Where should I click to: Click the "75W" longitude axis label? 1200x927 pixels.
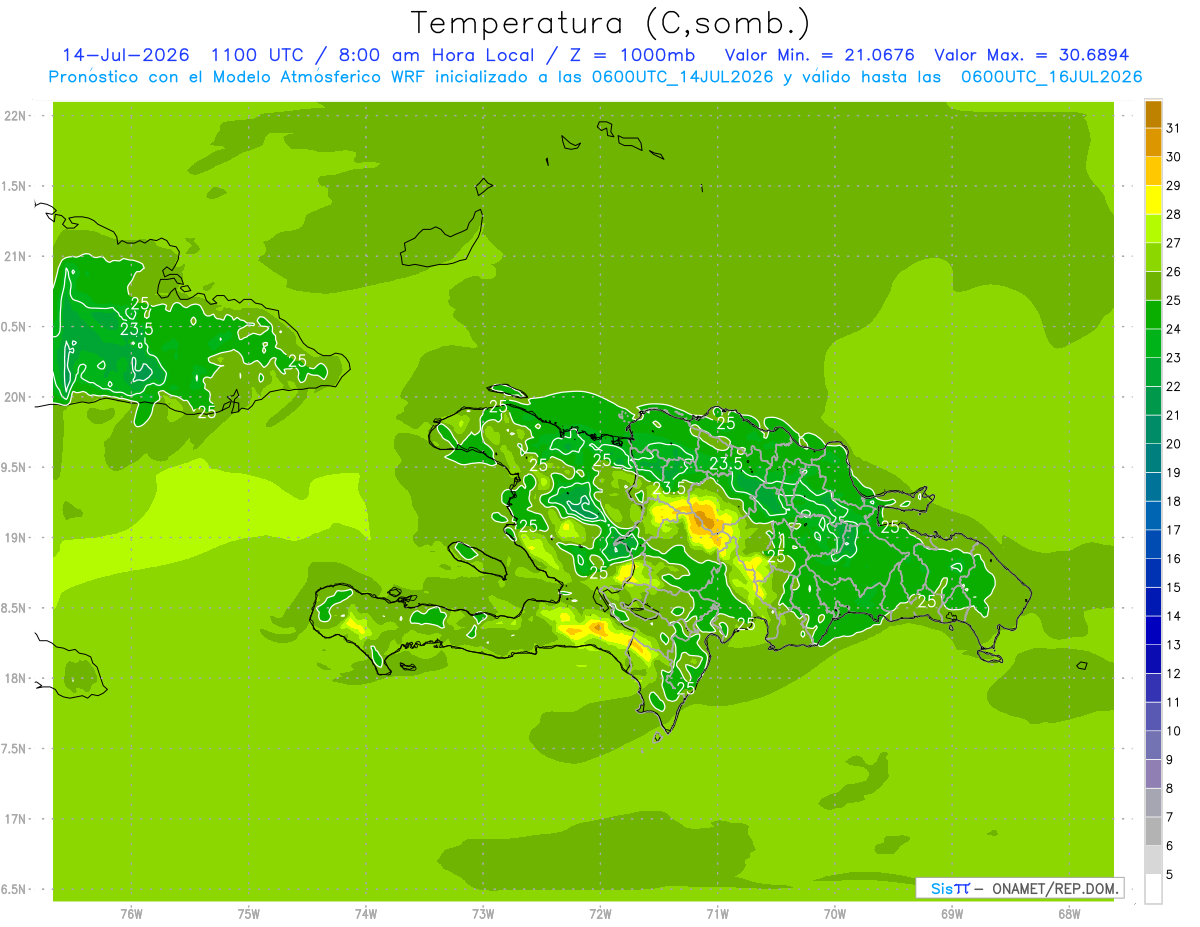tap(248, 914)
